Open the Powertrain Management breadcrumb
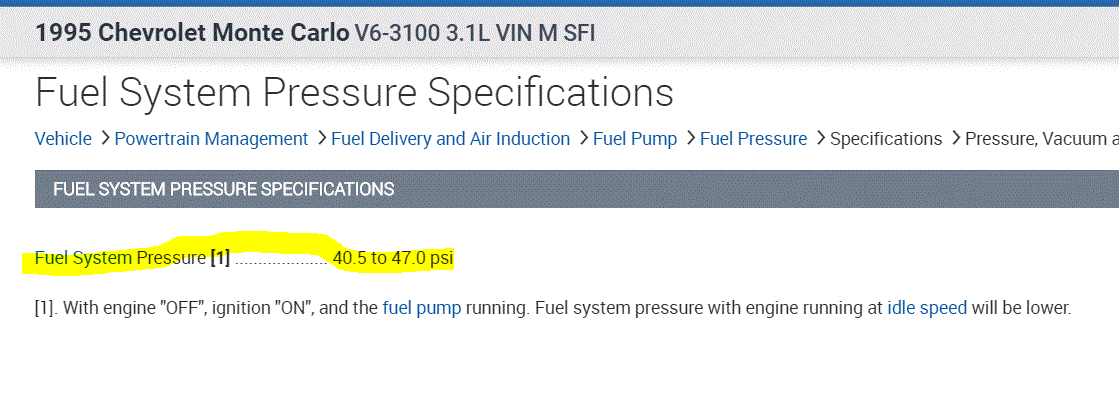Viewport: 1119px width, 419px height. (x=211, y=139)
